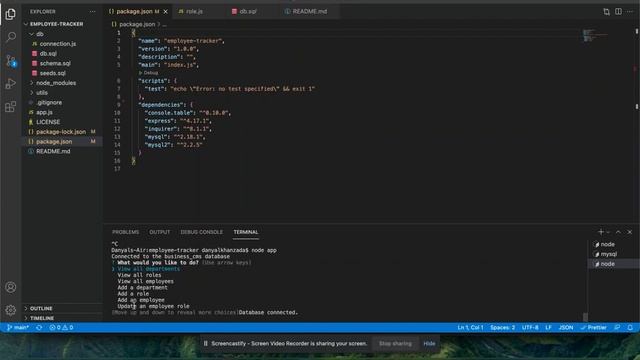
Task: Open editor more actions ellipsis
Action: coord(630,11)
